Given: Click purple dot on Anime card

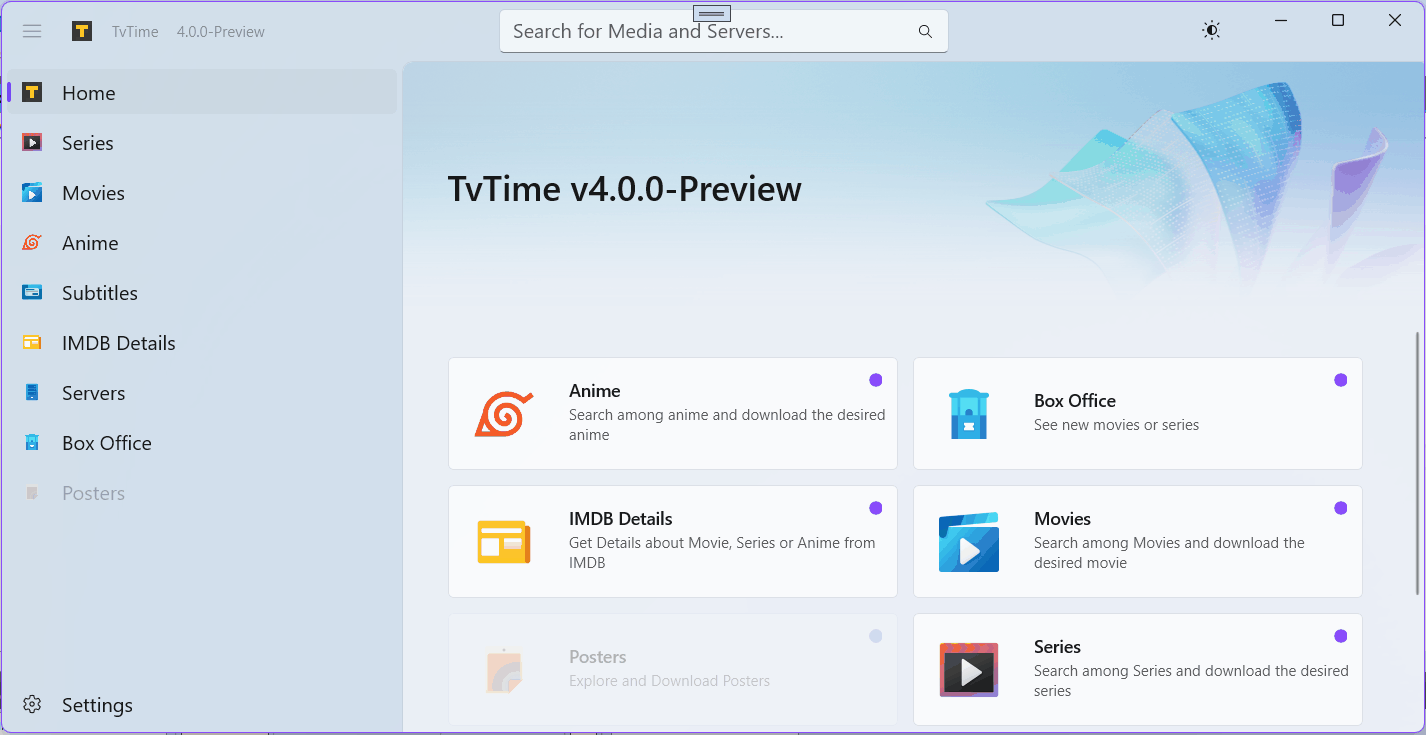Looking at the screenshot, I should 876,380.
